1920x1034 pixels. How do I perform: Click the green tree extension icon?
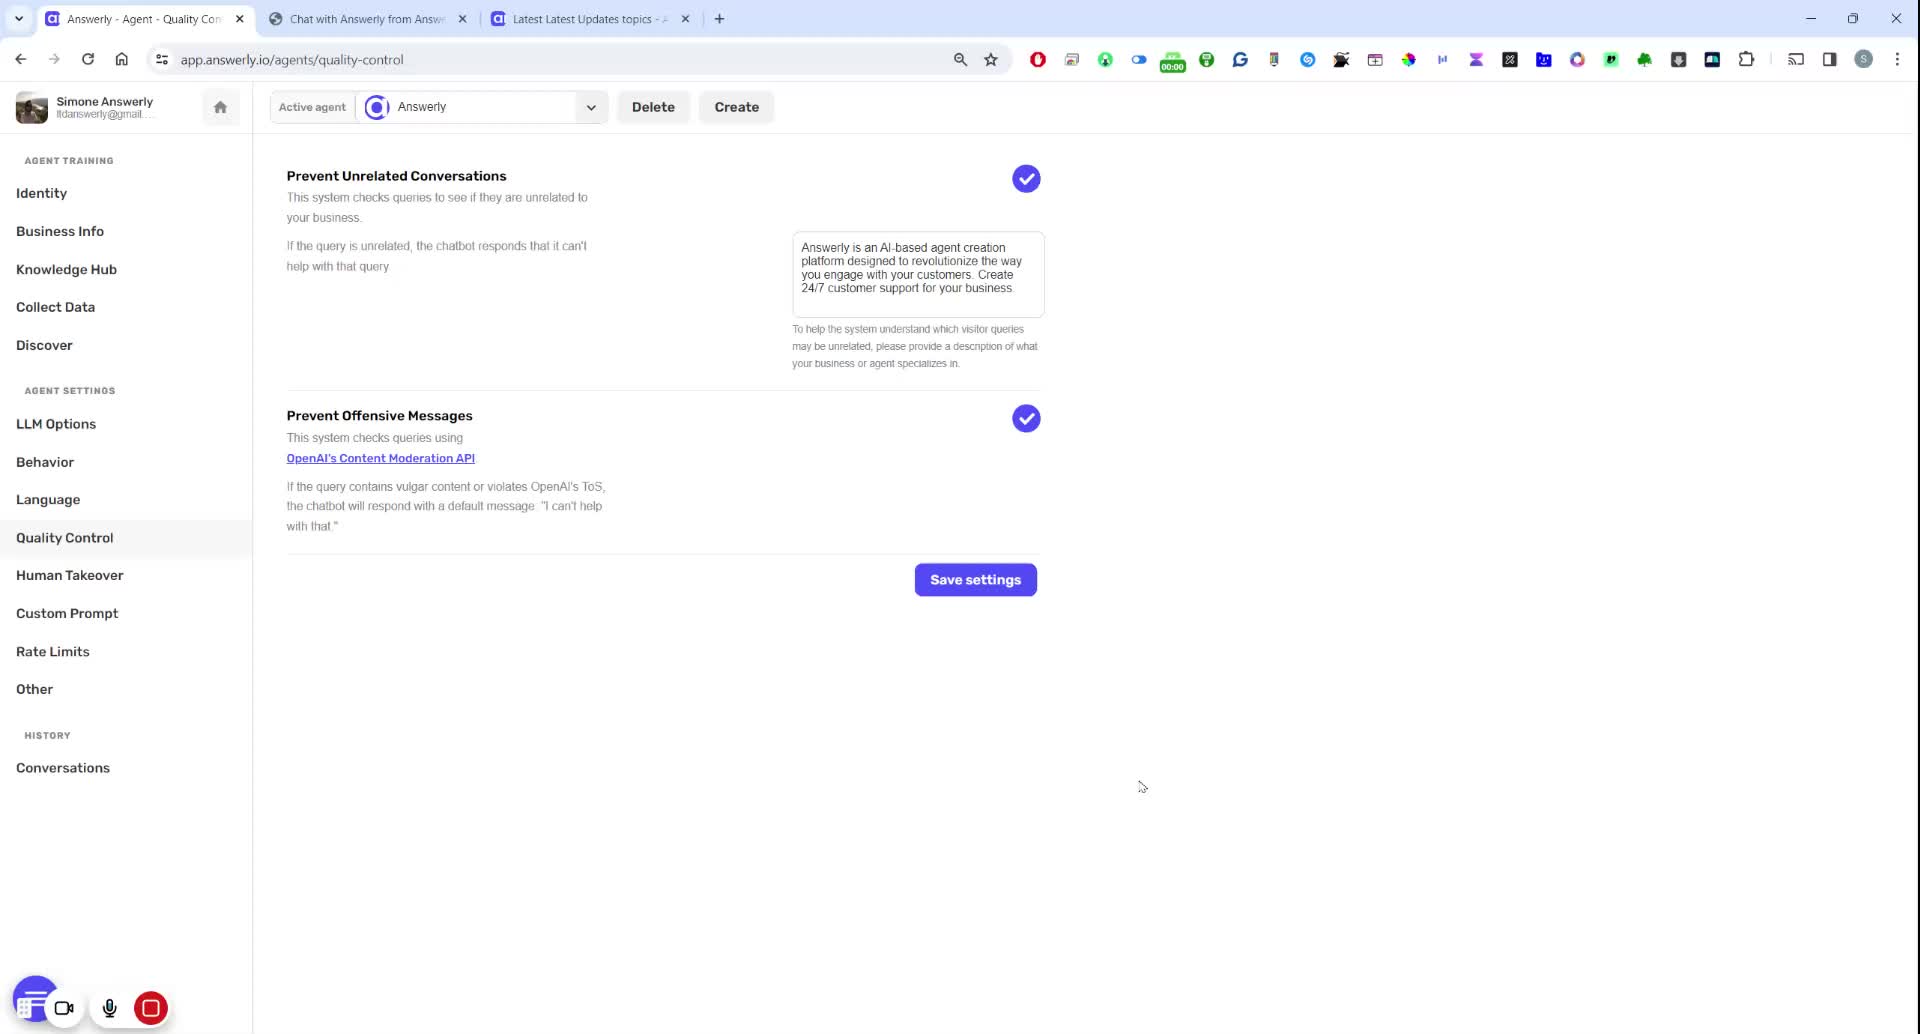[1644, 60]
